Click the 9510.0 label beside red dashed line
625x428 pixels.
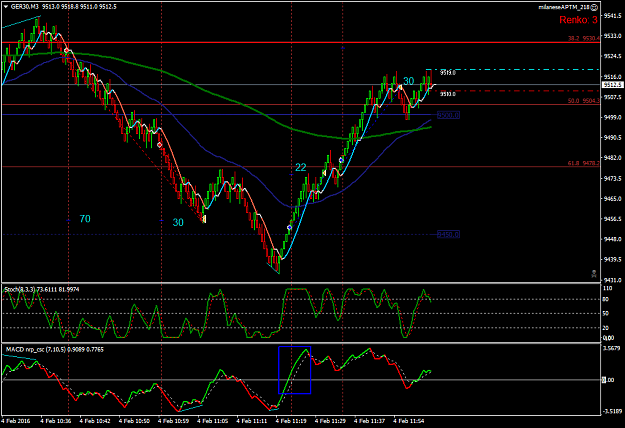[448, 94]
